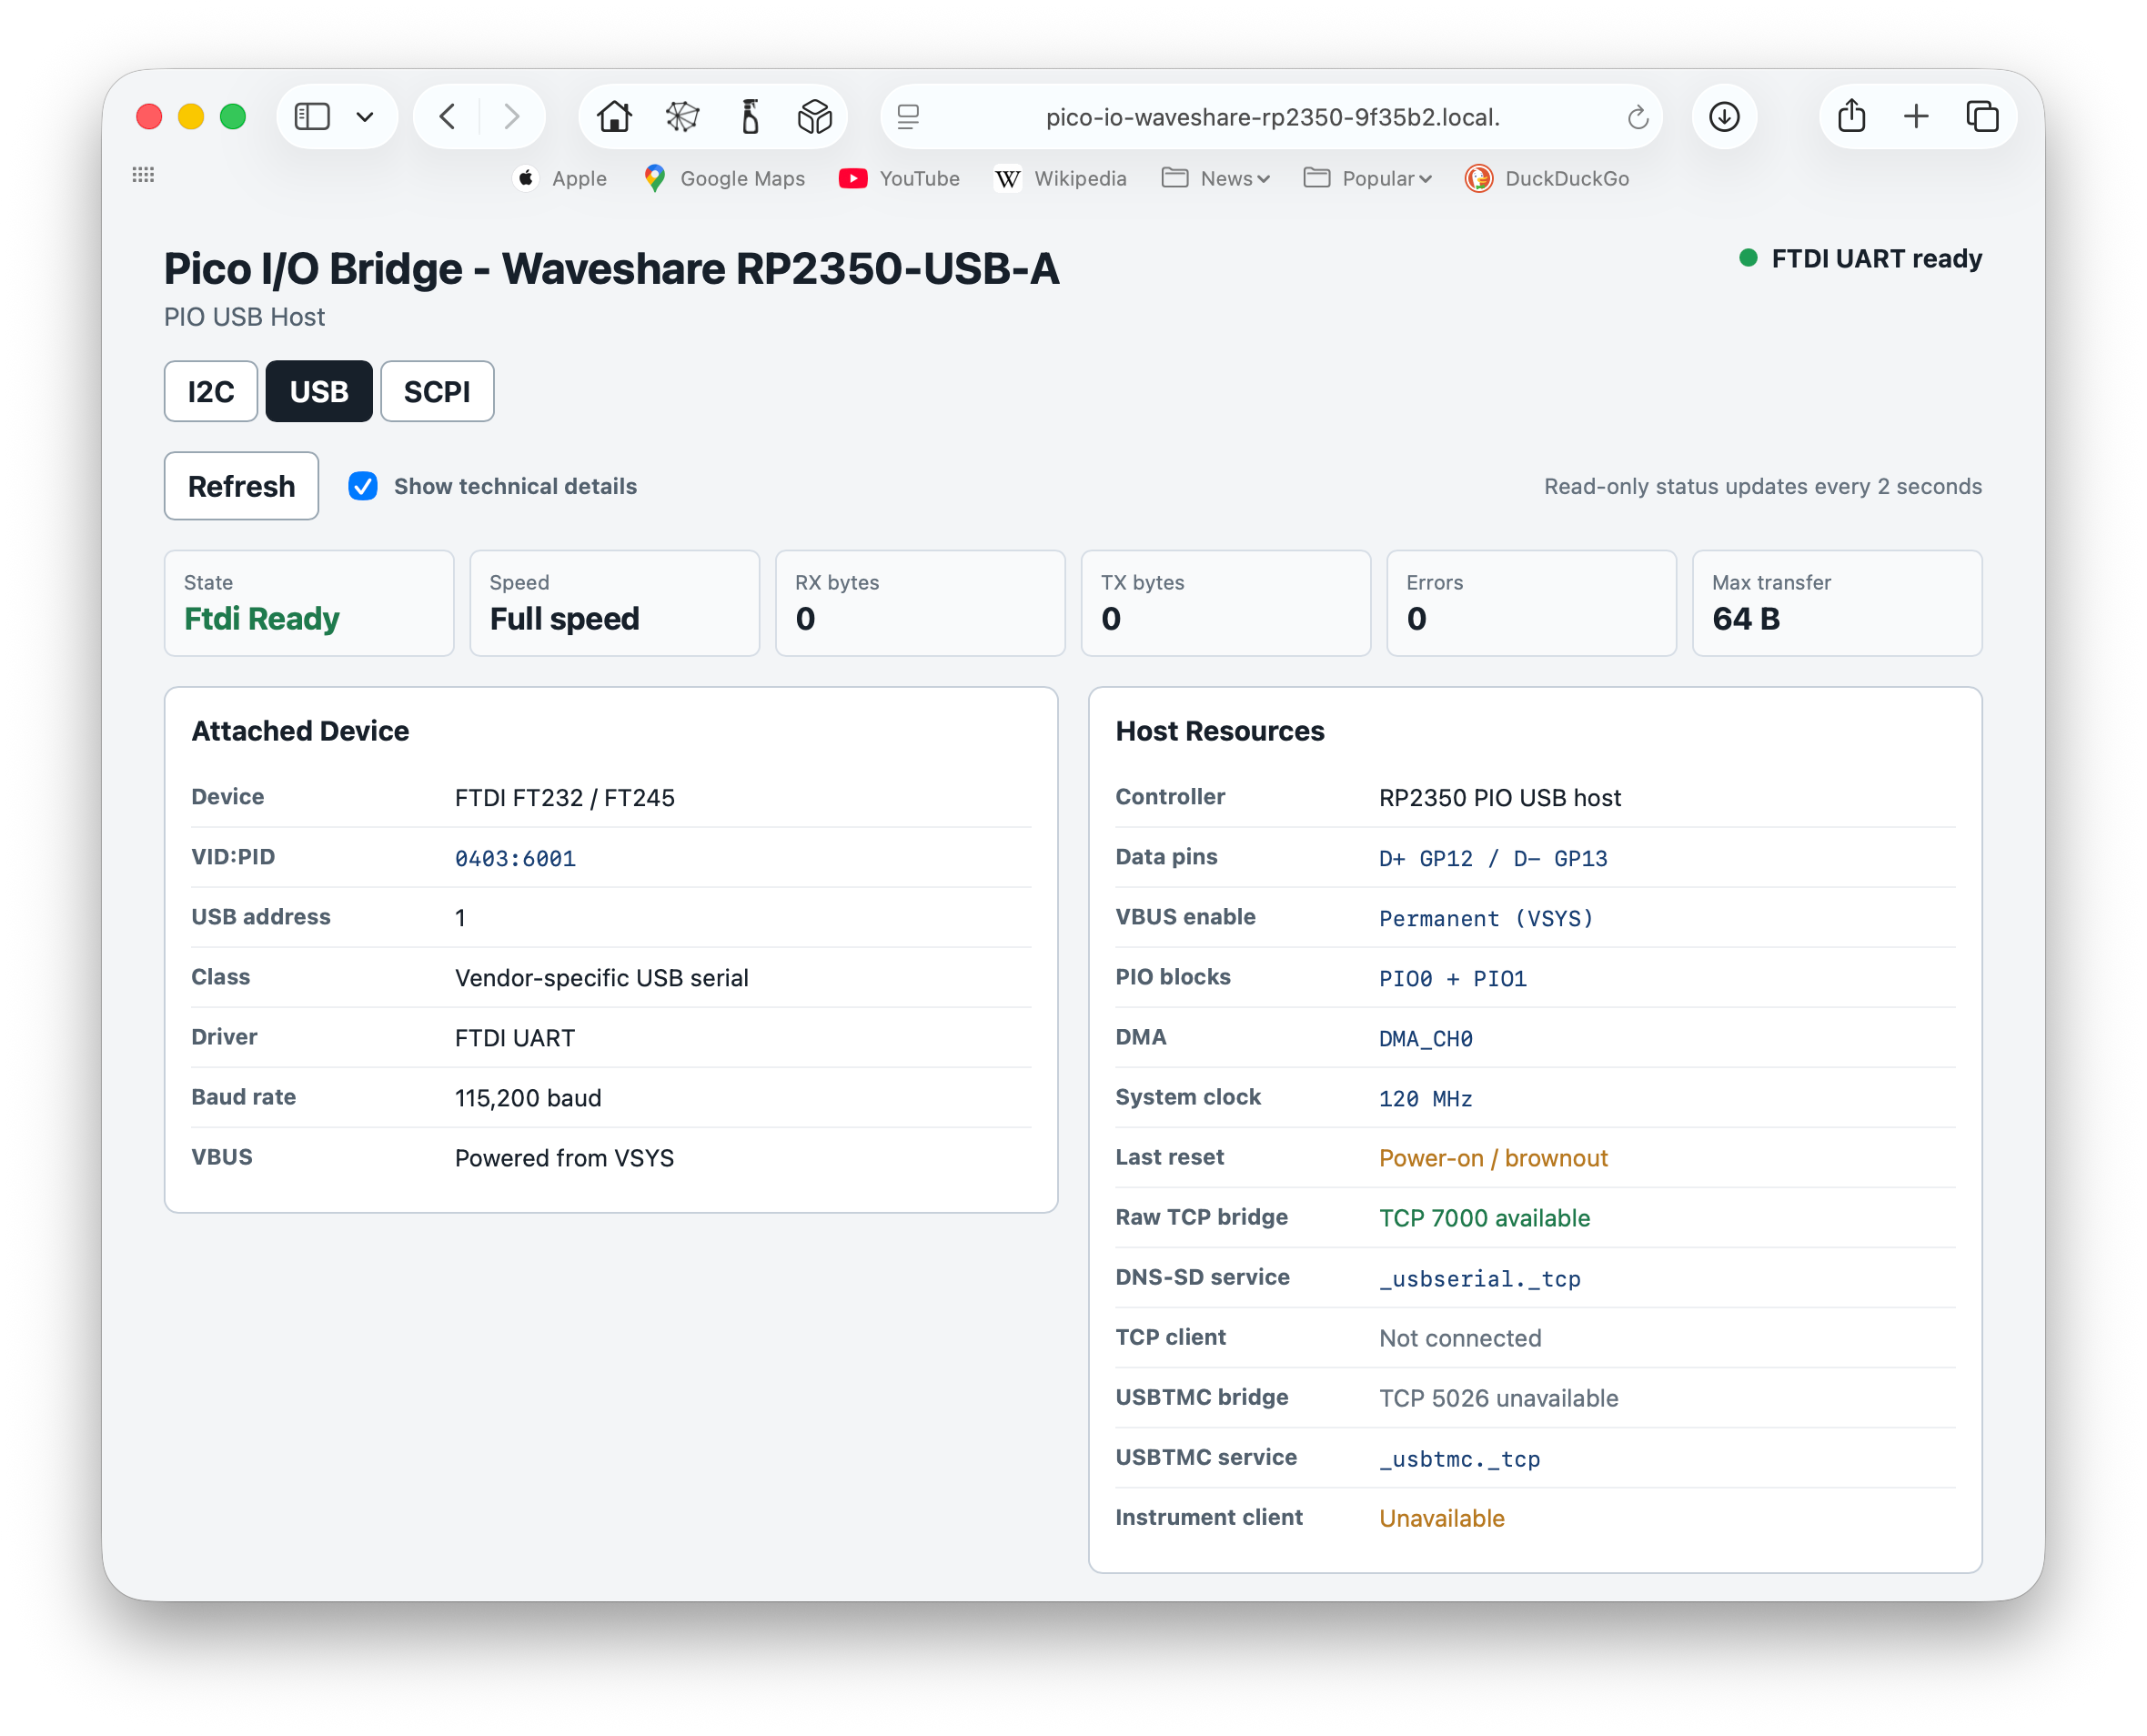Screen dimensions: 2147x1736
Task: Click the PIO0 + PIO1 value
Action: click(1453, 978)
